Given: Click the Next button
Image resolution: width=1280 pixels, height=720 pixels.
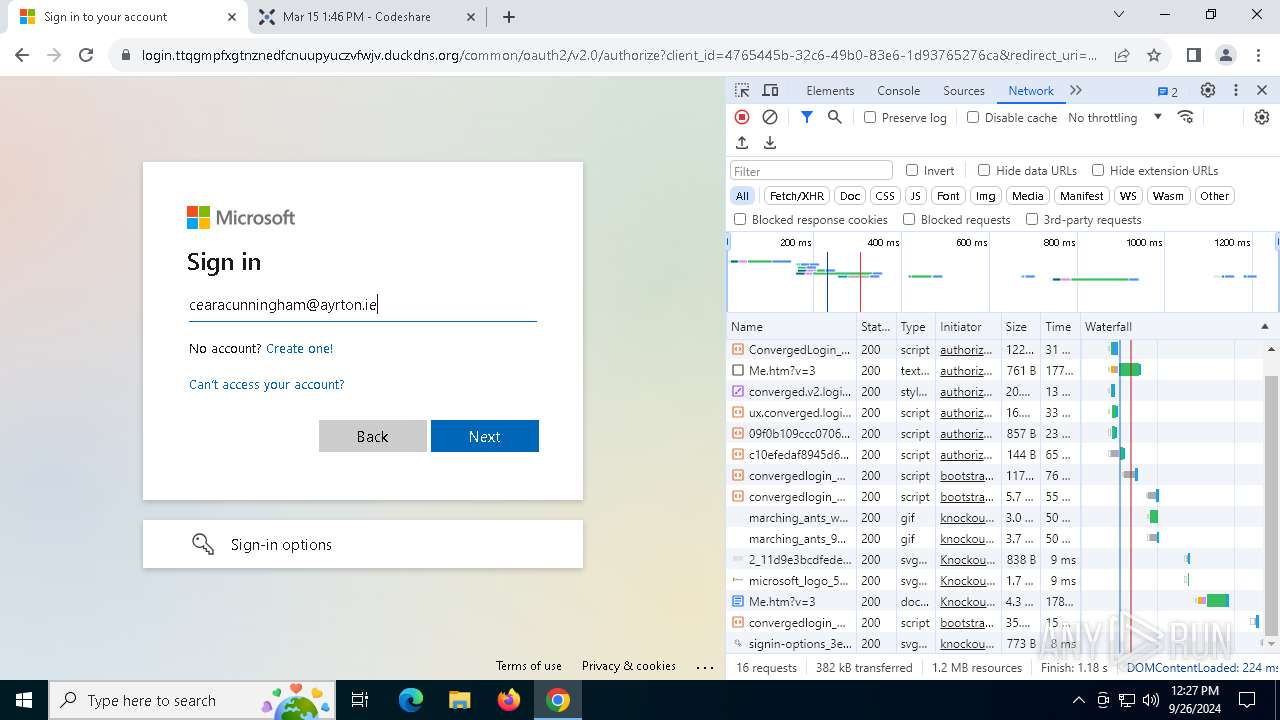Looking at the screenshot, I should 485,436.
